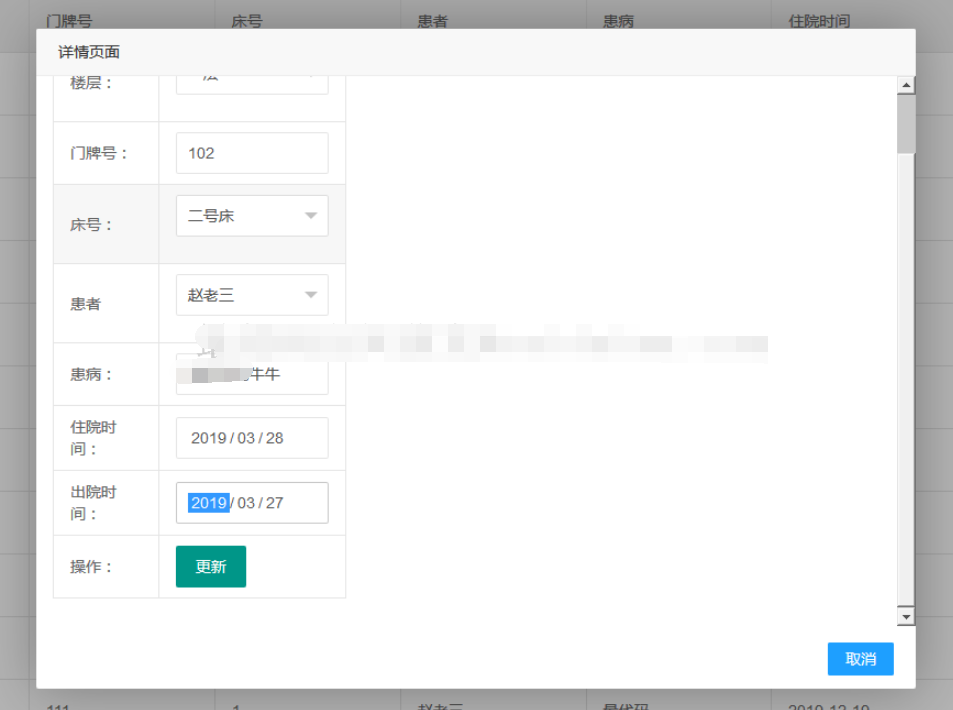Click the dialog scrollbar up arrow
The image size is (953, 710).
pyautogui.click(x=906, y=85)
